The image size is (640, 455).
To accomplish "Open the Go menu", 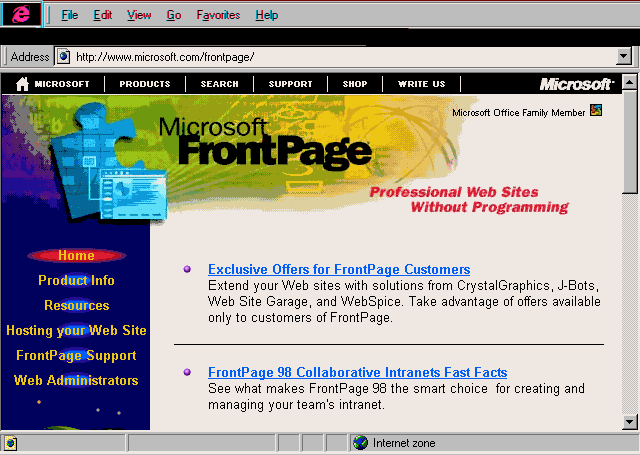I will [173, 15].
